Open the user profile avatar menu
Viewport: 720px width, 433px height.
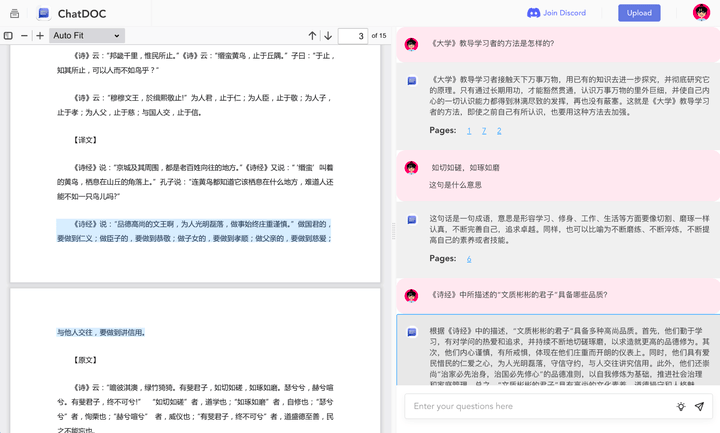tap(701, 13)
